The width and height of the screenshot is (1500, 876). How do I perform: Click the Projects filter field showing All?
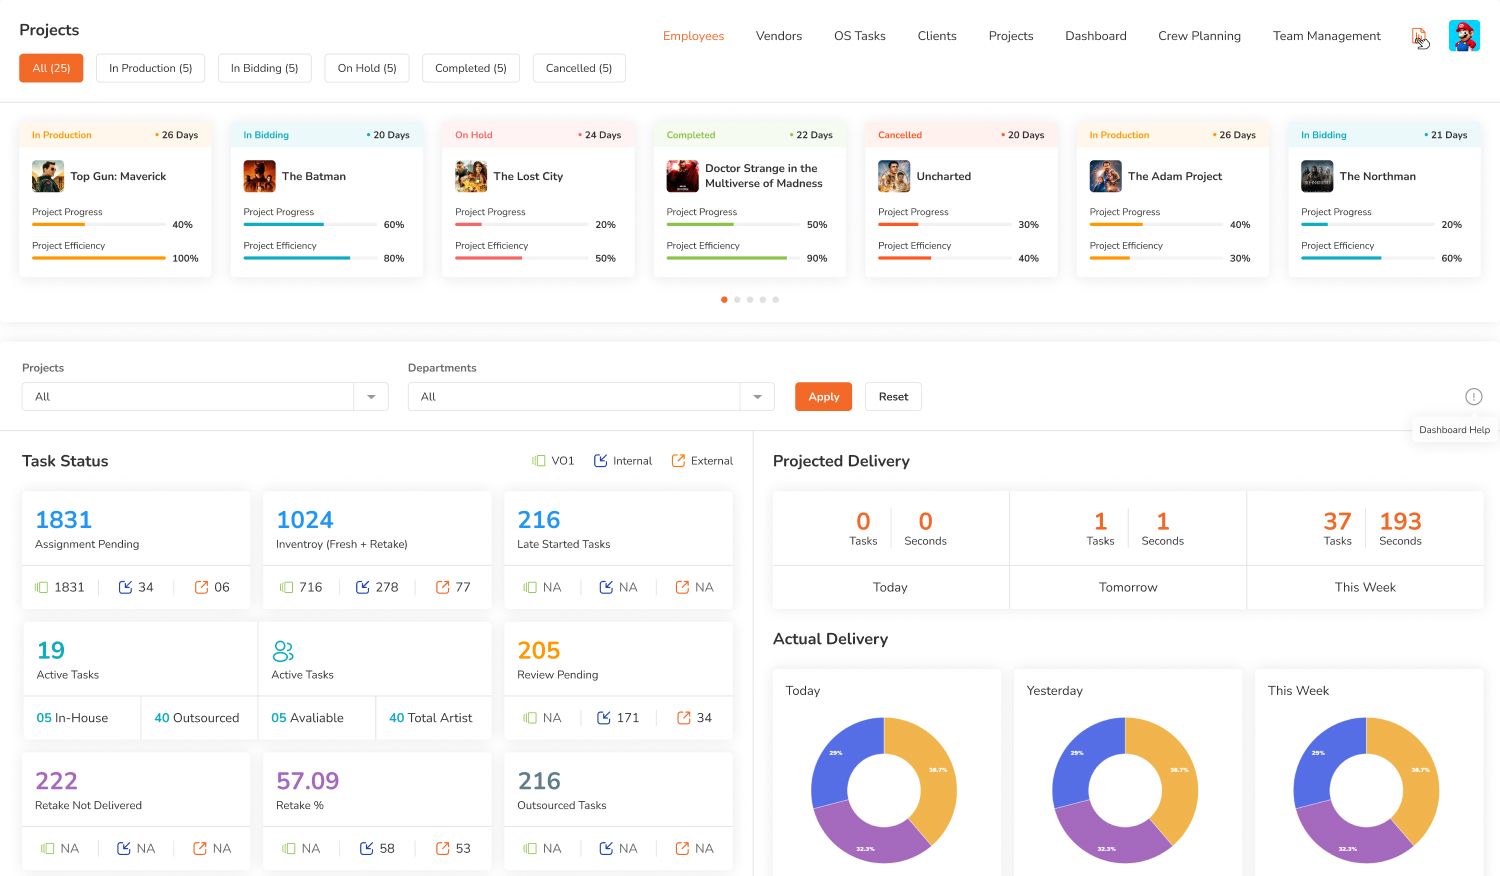tap(205, 397)
